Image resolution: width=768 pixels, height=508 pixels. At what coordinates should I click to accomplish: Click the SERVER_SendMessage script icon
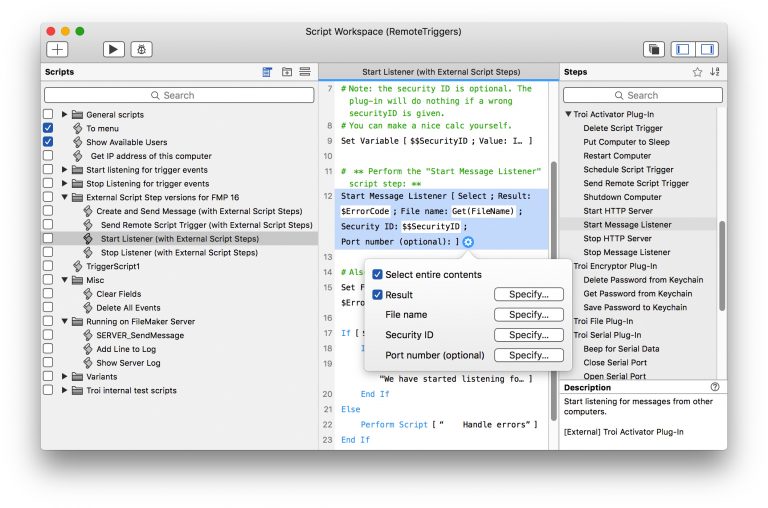tap(88, 335)
